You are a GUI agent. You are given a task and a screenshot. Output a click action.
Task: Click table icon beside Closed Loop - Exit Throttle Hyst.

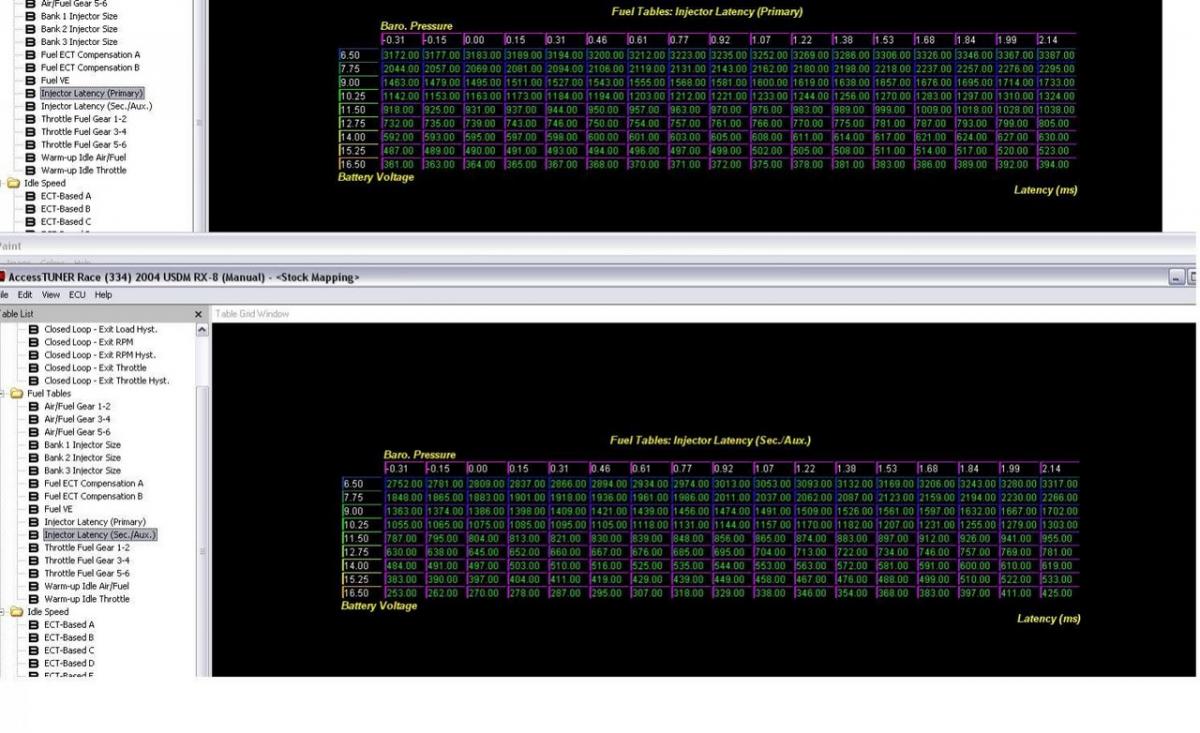click(34, 381)
